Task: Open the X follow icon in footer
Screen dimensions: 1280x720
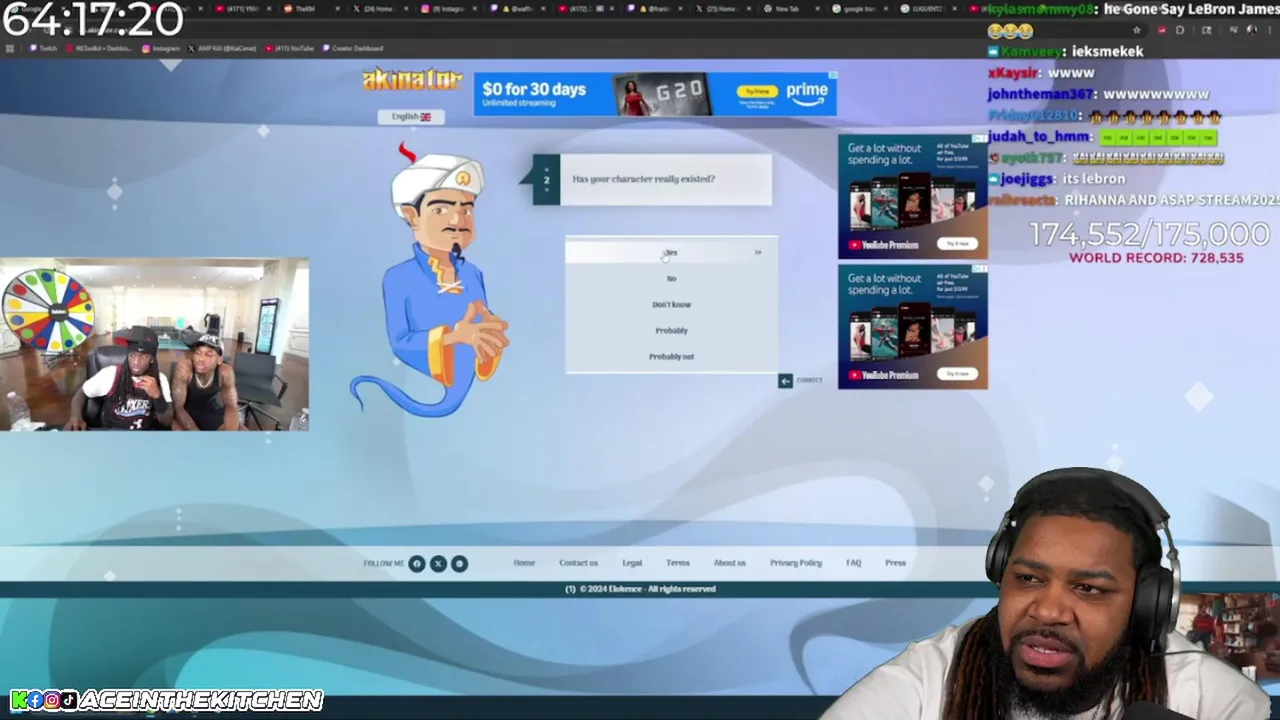Action: 438,563
